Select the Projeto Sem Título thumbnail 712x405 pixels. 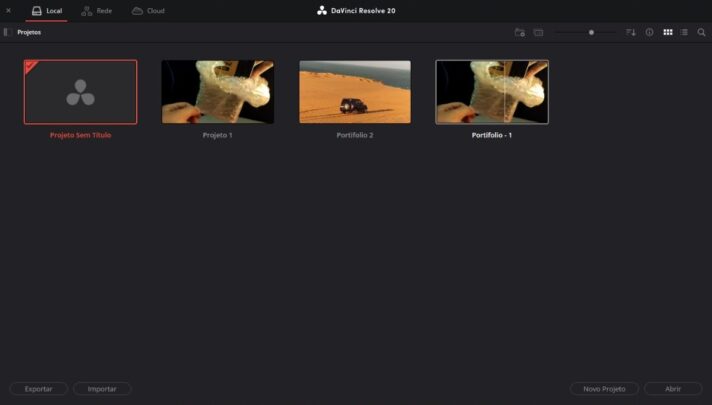pyautogui.click(x=80, y=92)
